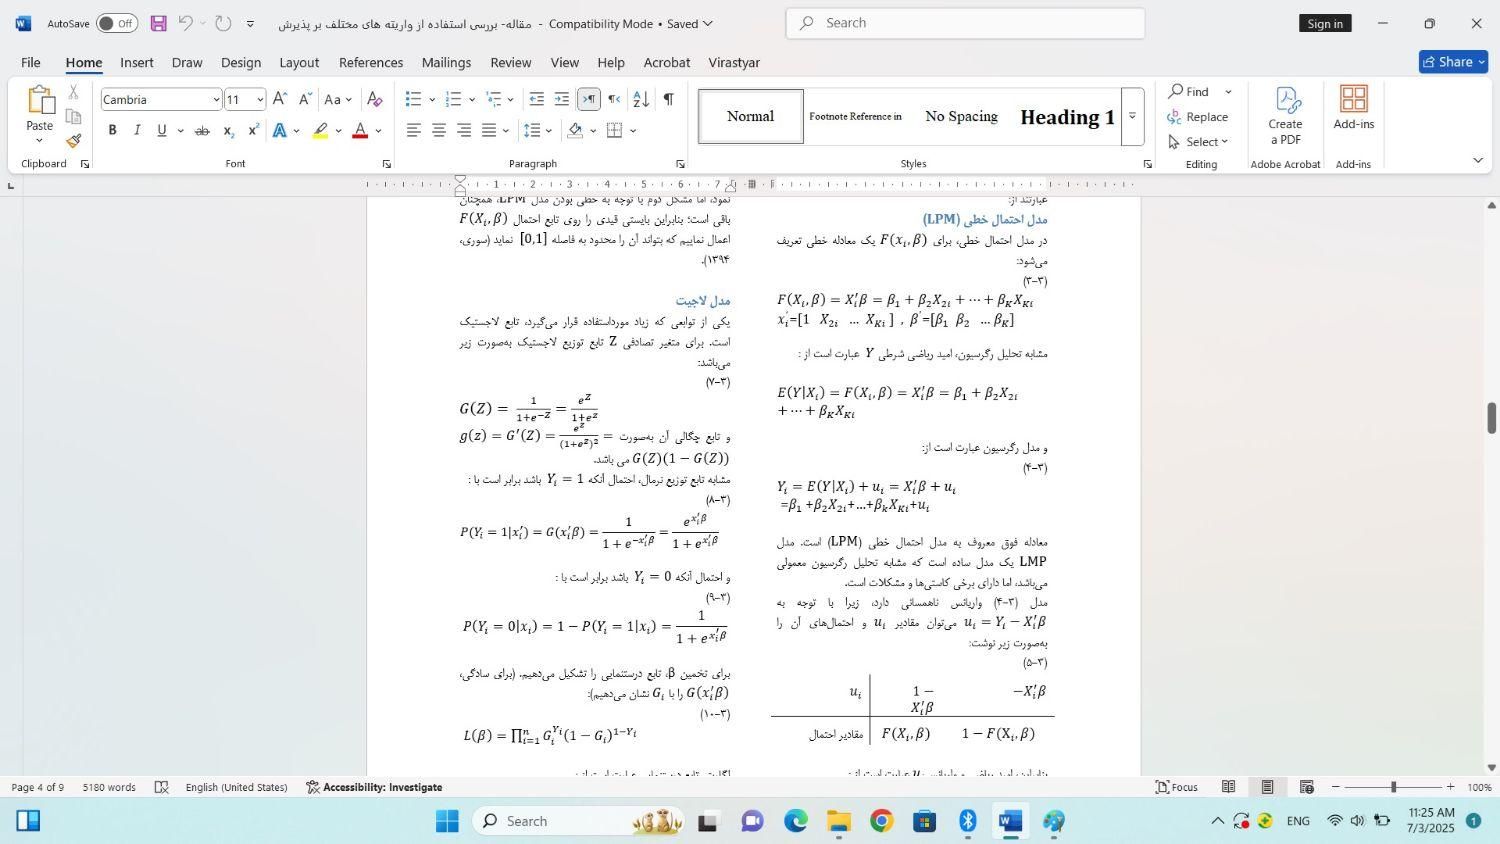Screen dimensions: 1500x844
Task: Clear all formatting icon
Action: [374, 99]
